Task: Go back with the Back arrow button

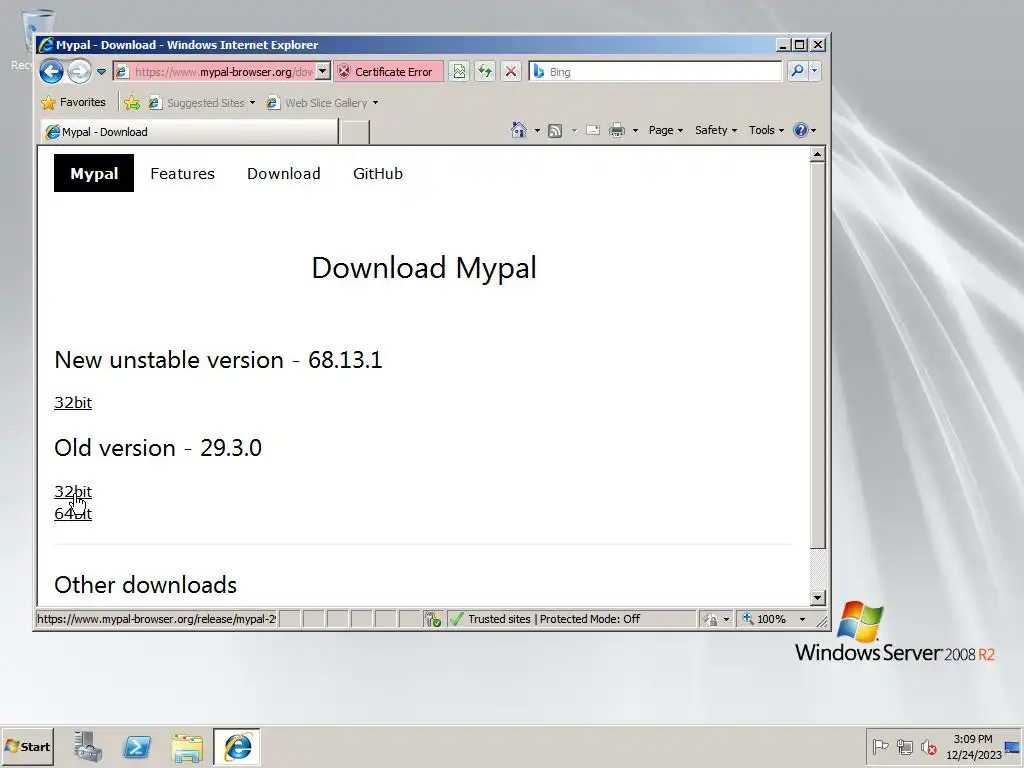Action: point(51,71)
